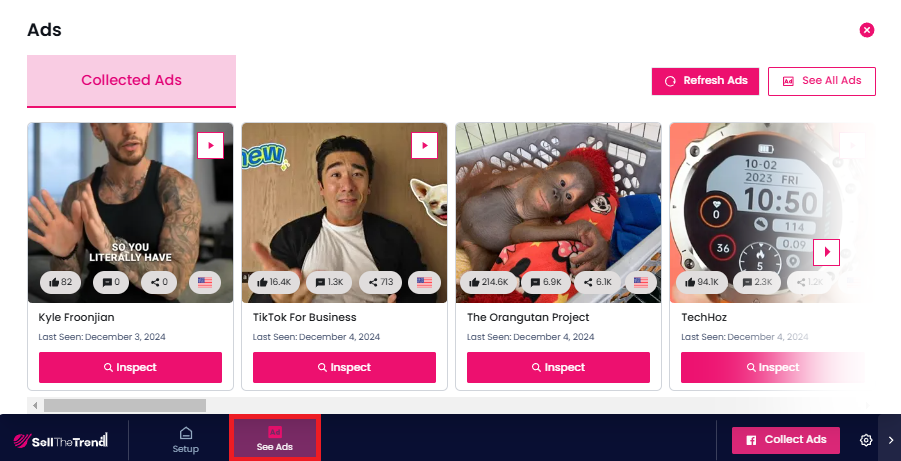
Task: Open See All Ads
Action: click(x=822, y=81)
